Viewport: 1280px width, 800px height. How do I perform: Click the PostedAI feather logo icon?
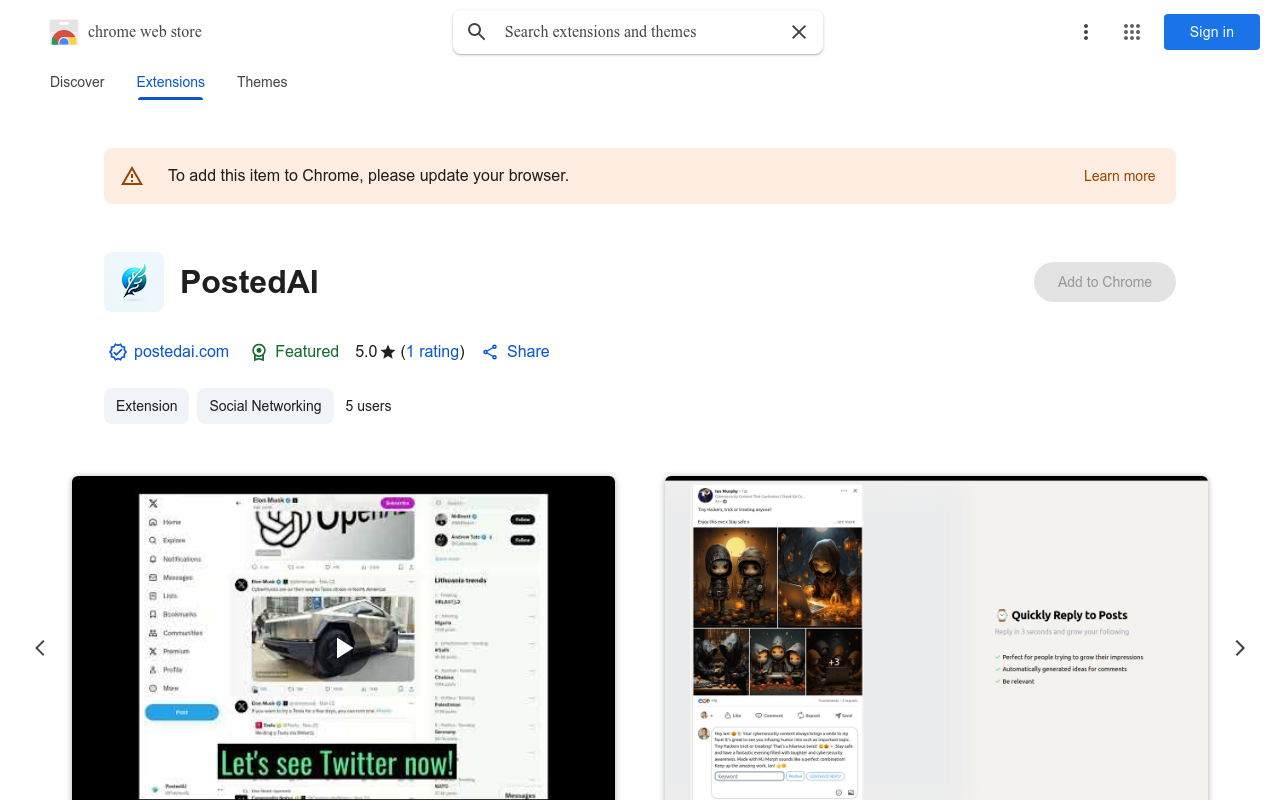(134, 282)
